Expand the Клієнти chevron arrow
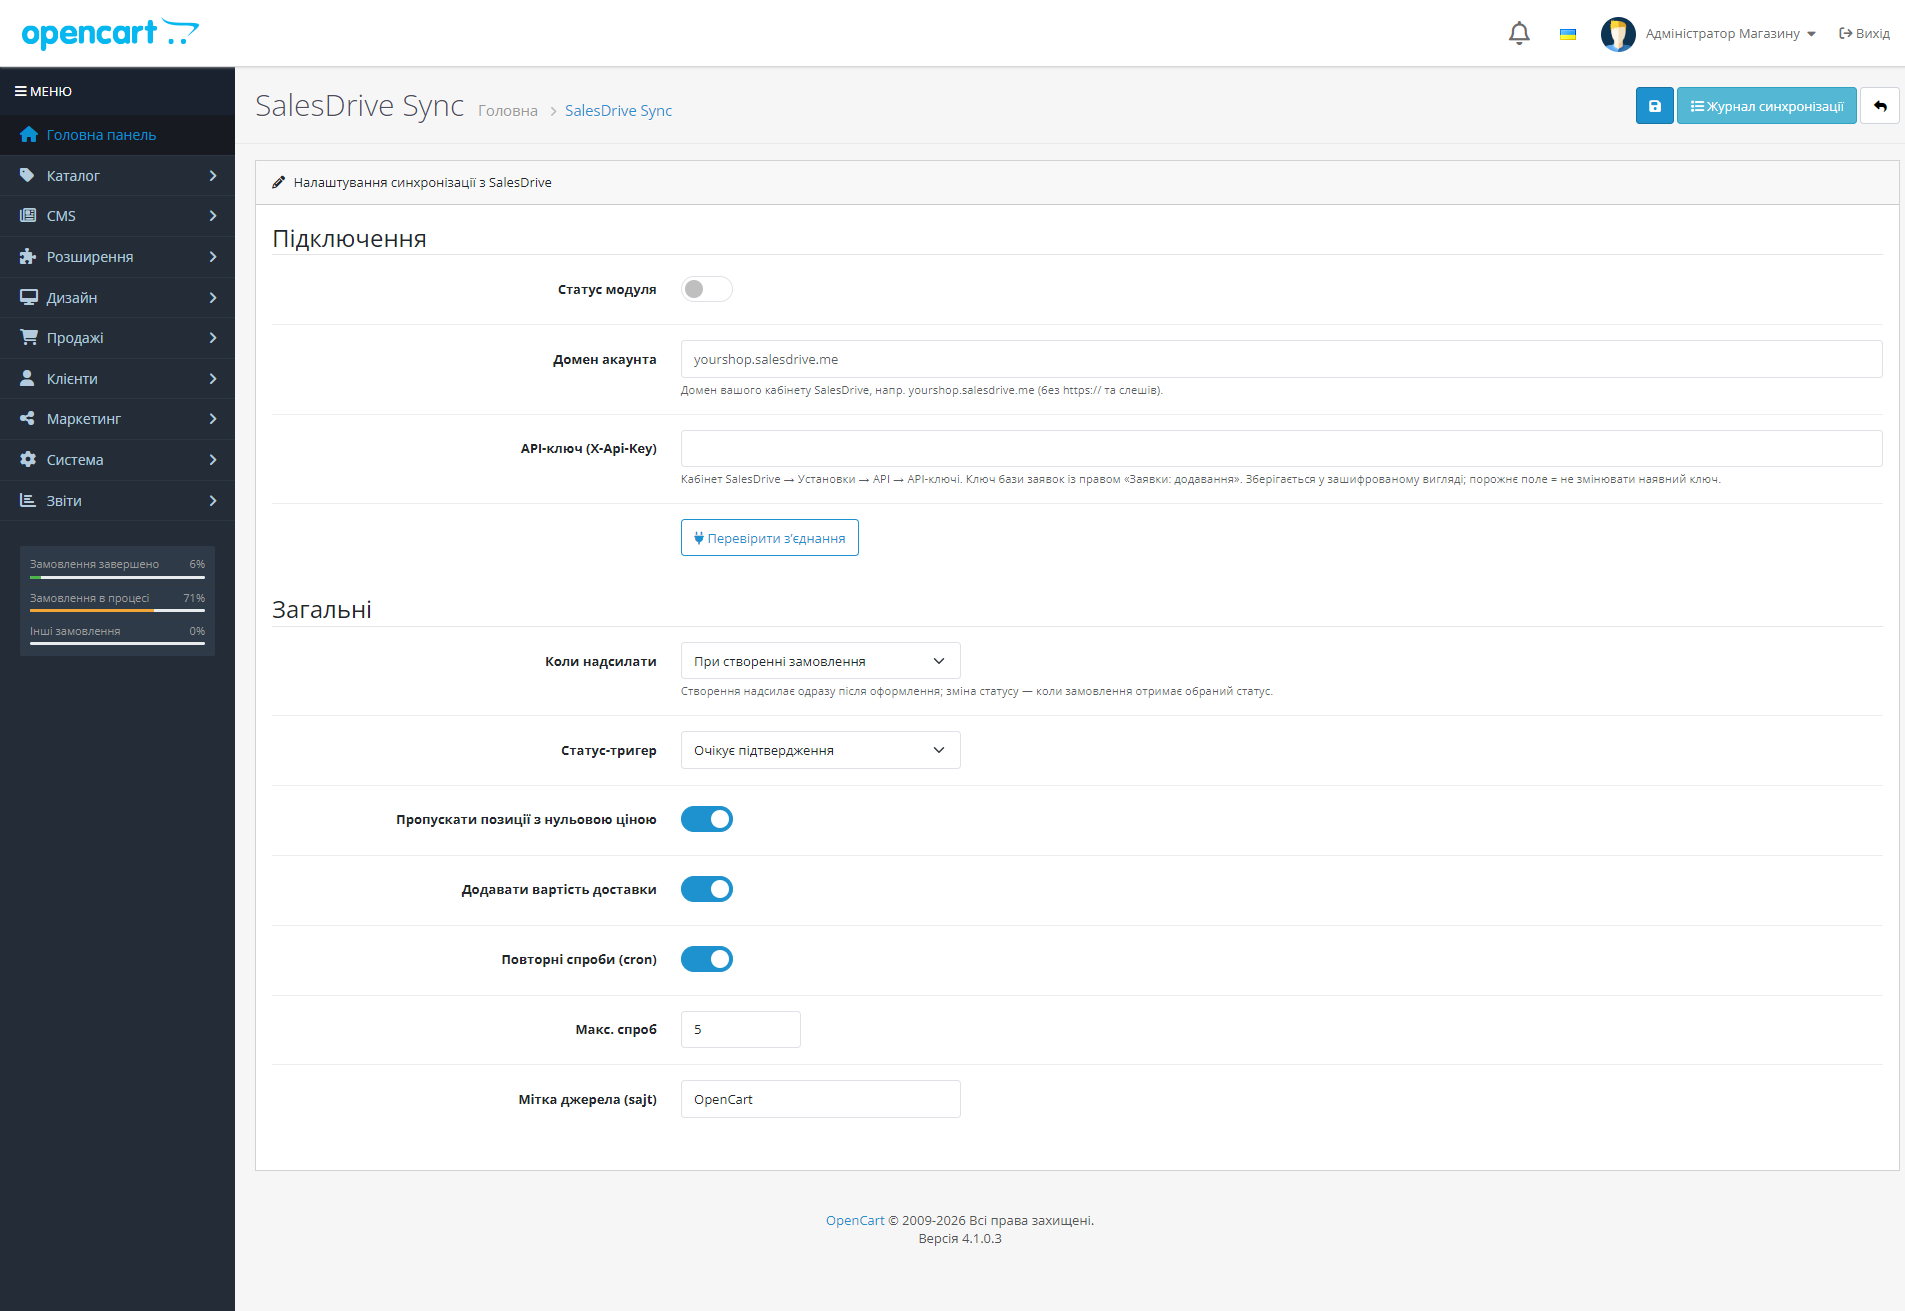 213,378
